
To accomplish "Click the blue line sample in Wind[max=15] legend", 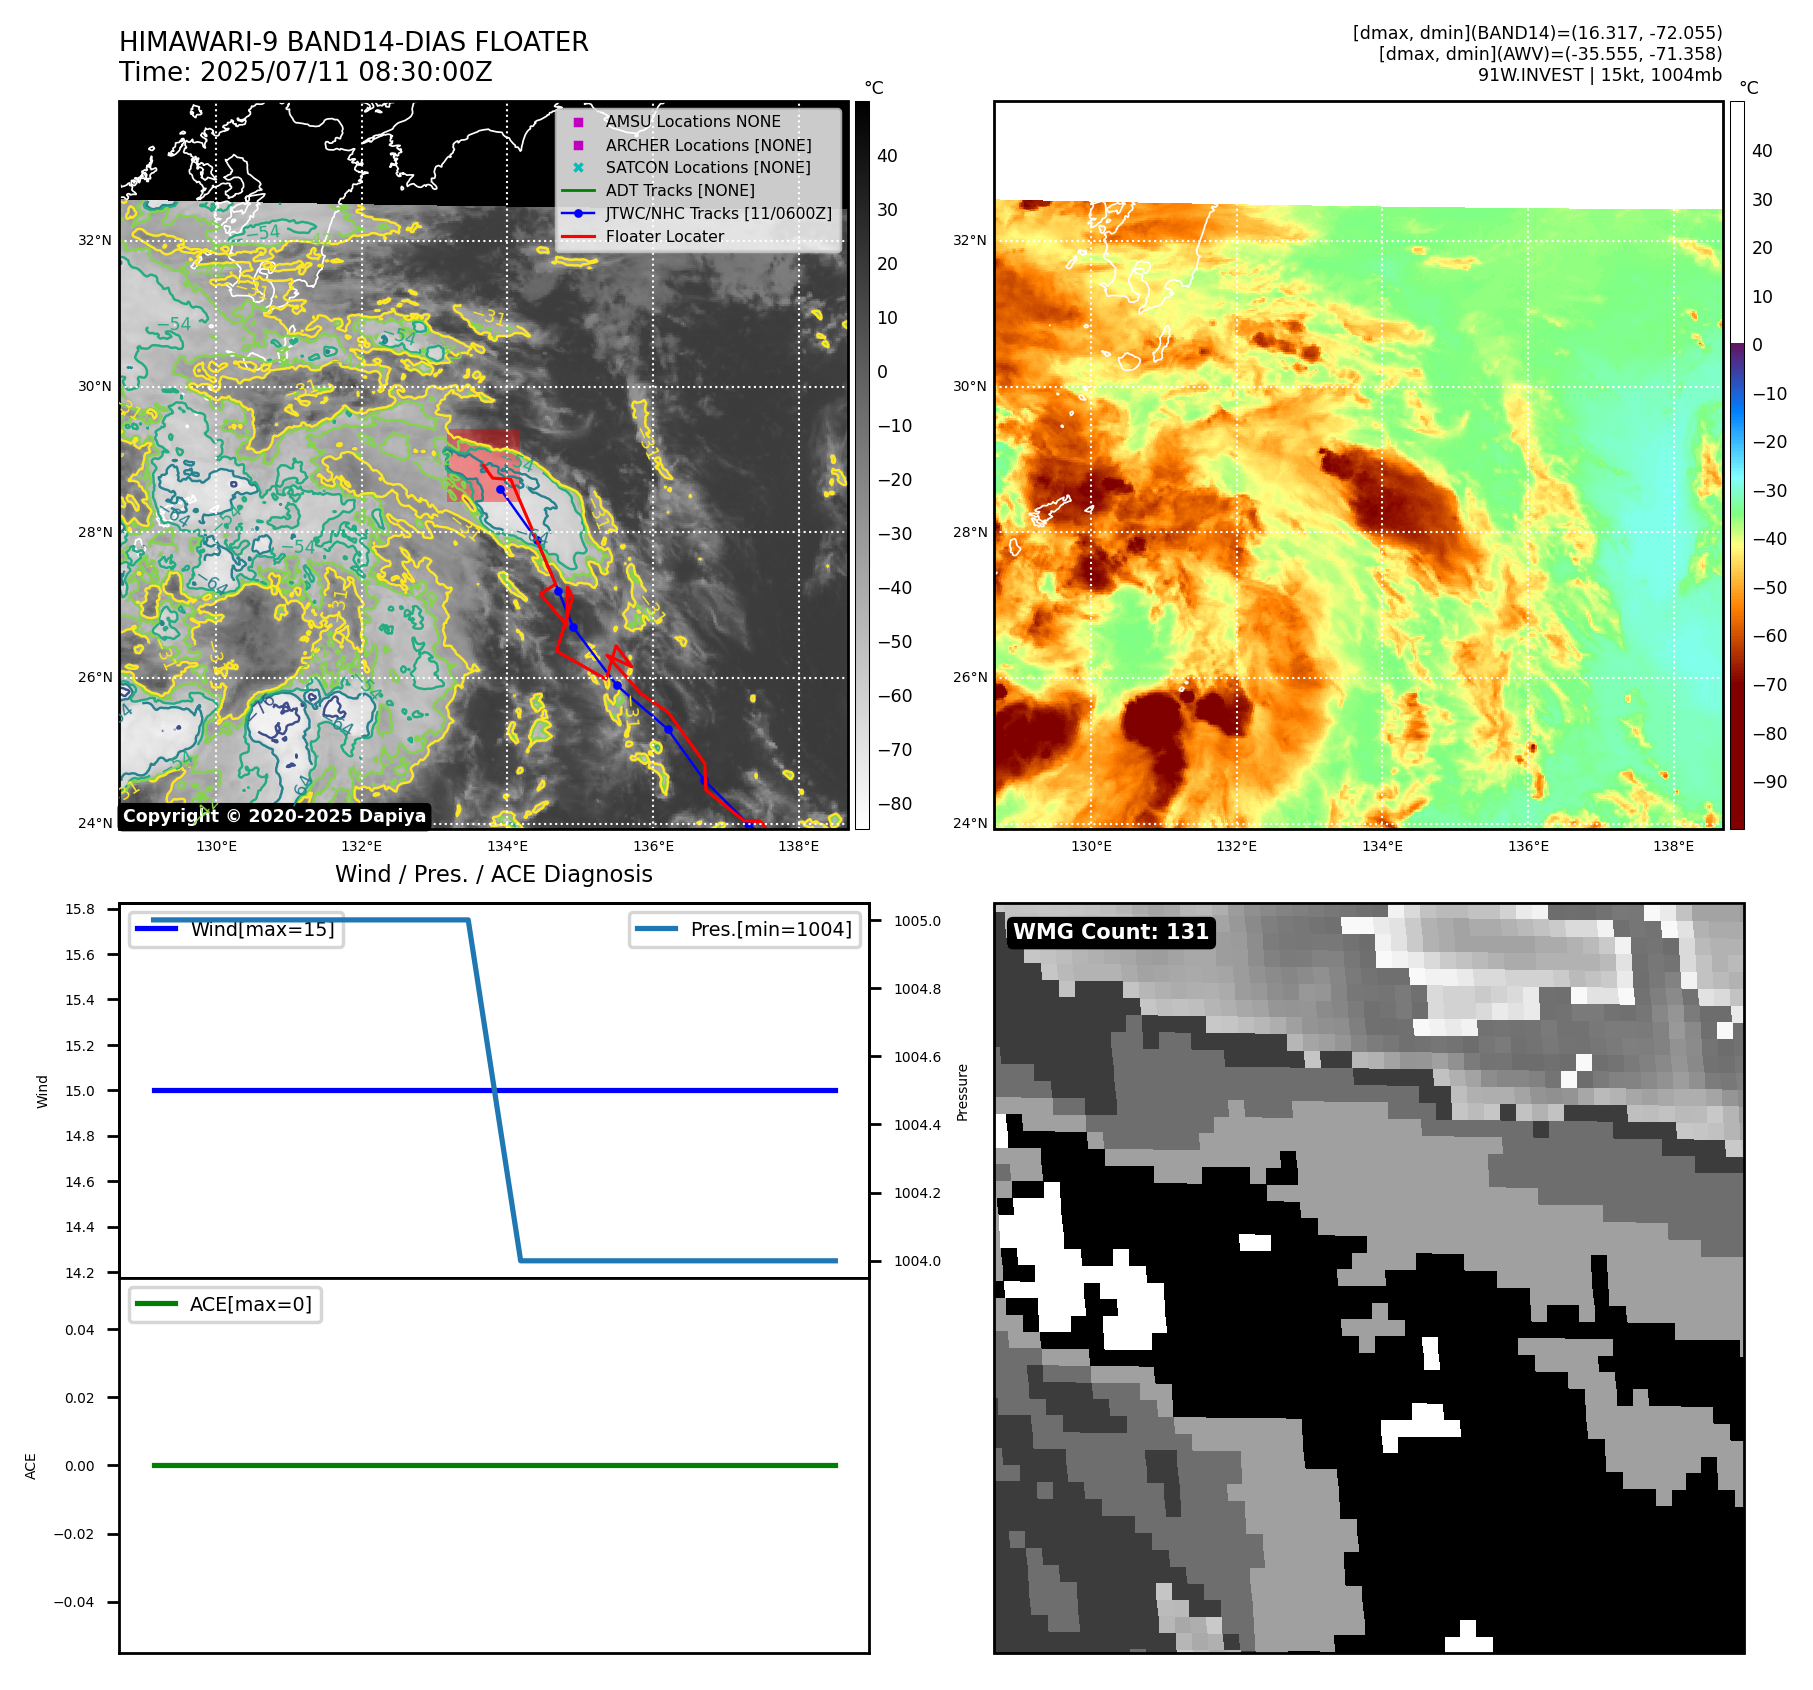I will [157, 929].
